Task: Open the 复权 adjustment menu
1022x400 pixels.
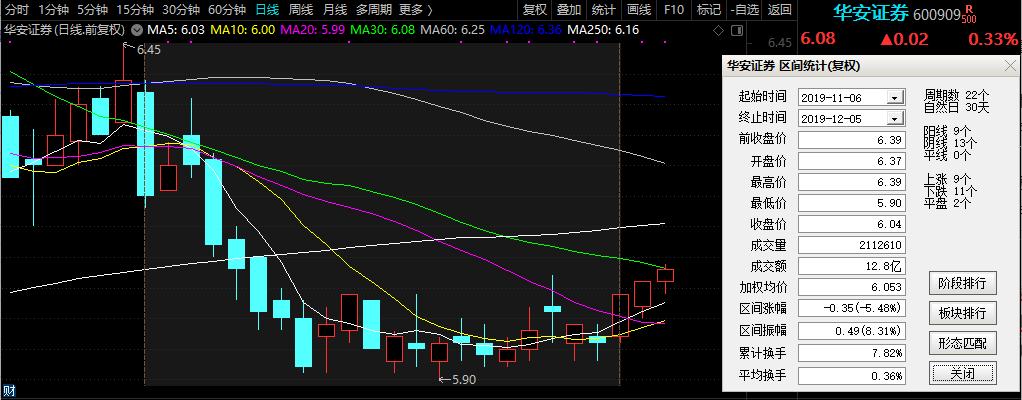Action: [534, 10]
